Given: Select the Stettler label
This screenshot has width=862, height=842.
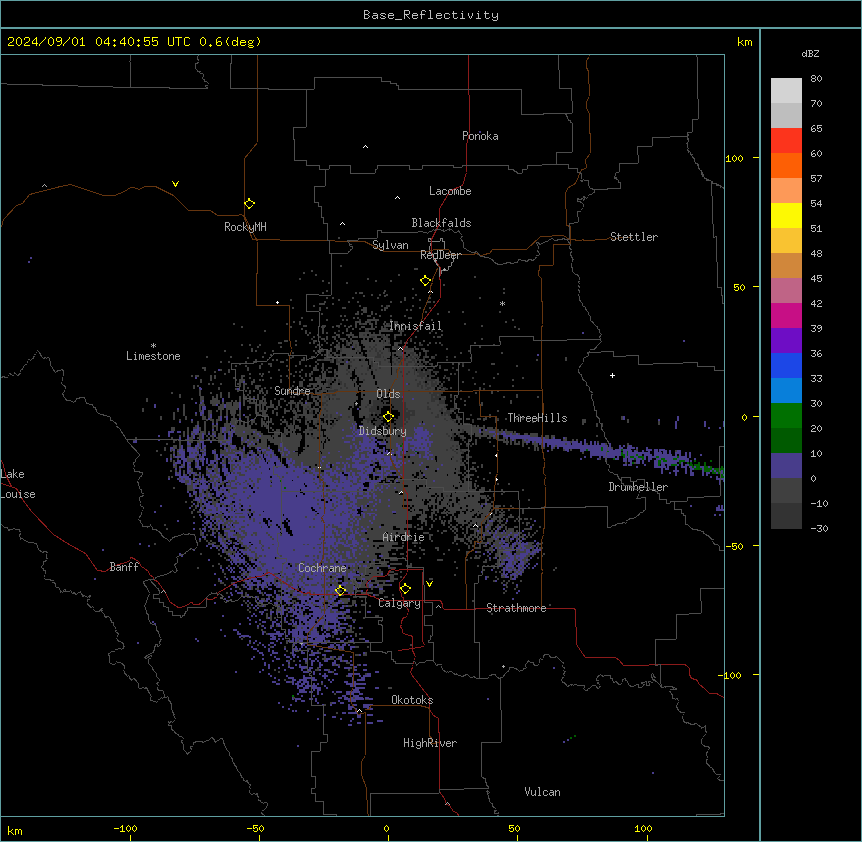Looking at the screenshot, I should pyautogui.click(x=634, y=237).
